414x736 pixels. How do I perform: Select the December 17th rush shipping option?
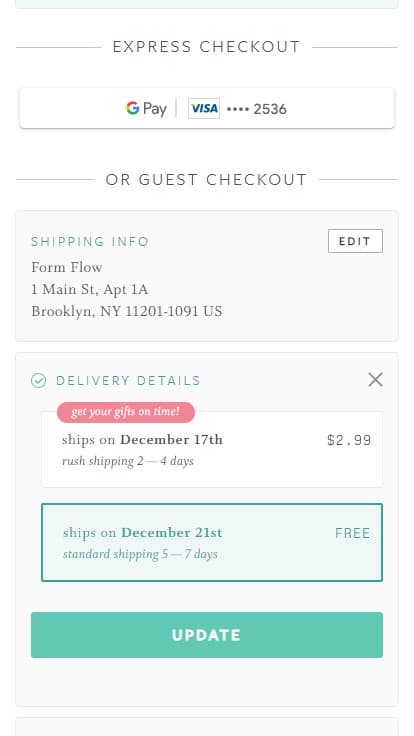[x=212, y=449]
